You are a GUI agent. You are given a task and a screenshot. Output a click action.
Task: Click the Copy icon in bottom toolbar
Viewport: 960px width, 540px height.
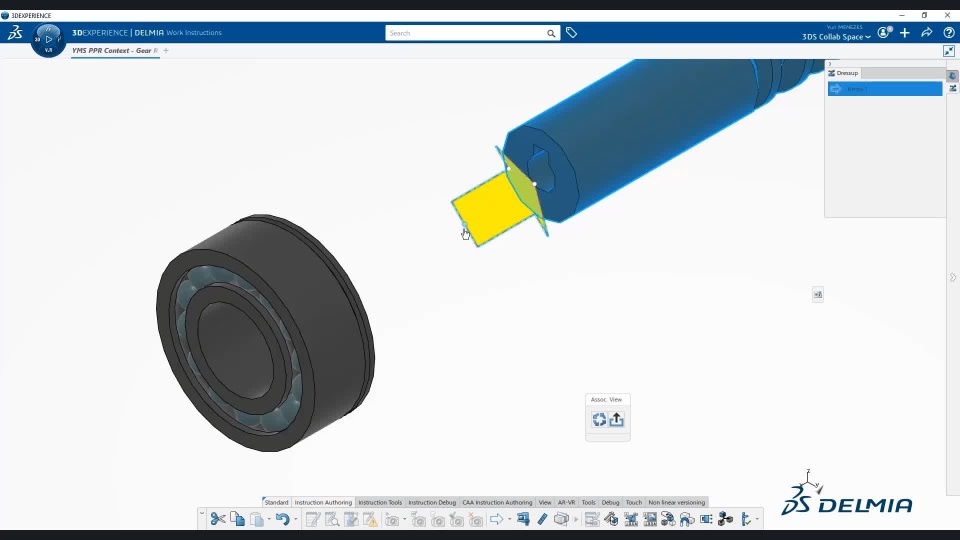point(238,519)
